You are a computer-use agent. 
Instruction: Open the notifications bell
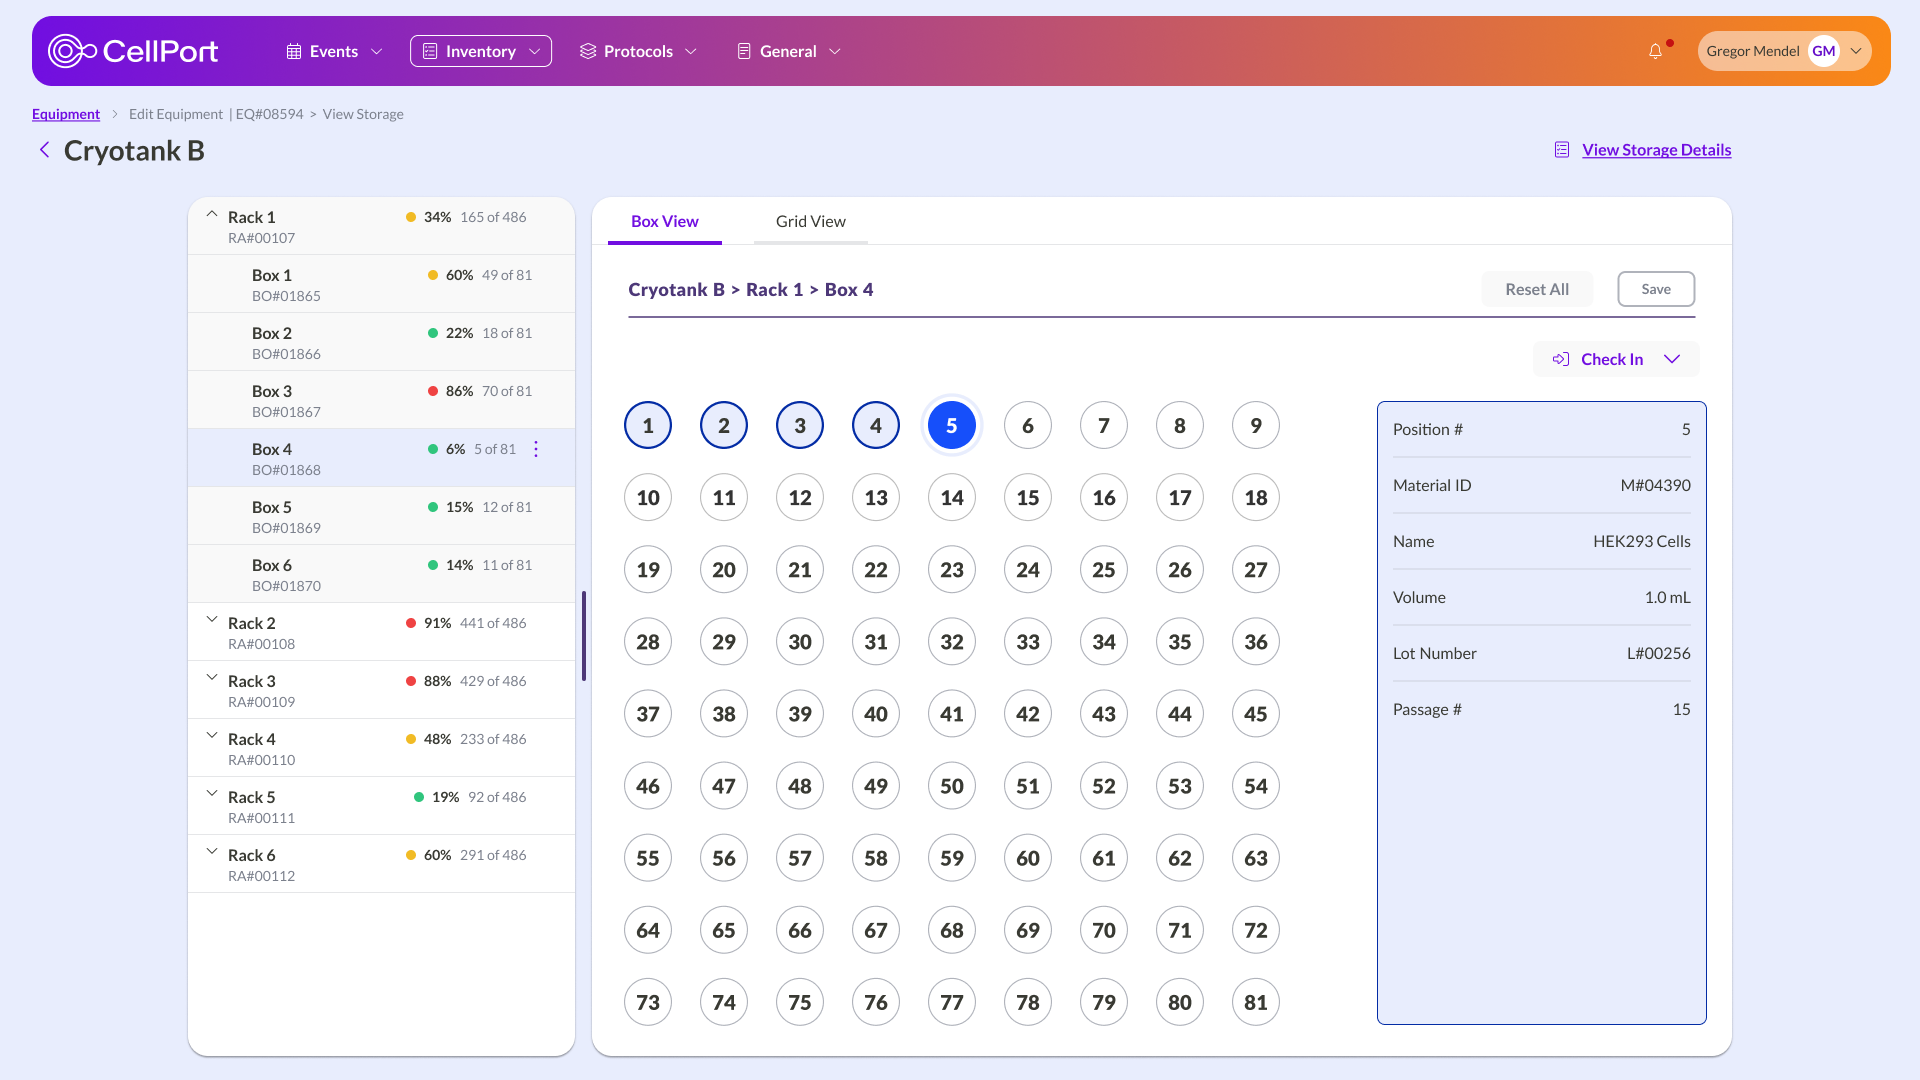pyautogui.click(x=1655, y=51)
